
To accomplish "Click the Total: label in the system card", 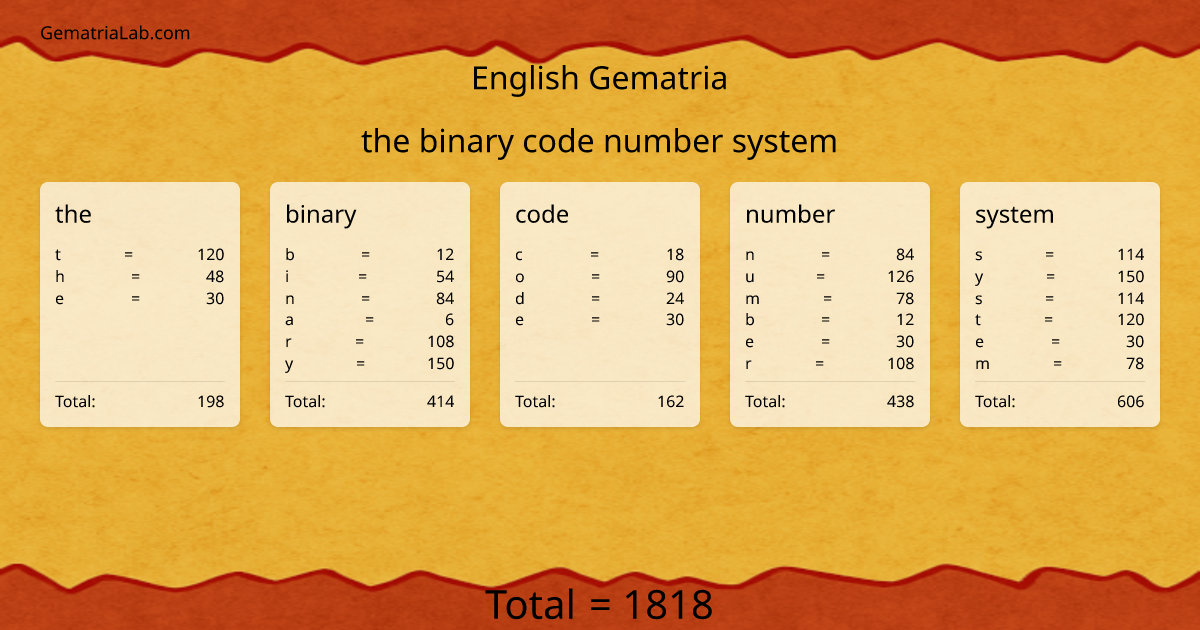I will pyautogui.click(x=995, y=402).
